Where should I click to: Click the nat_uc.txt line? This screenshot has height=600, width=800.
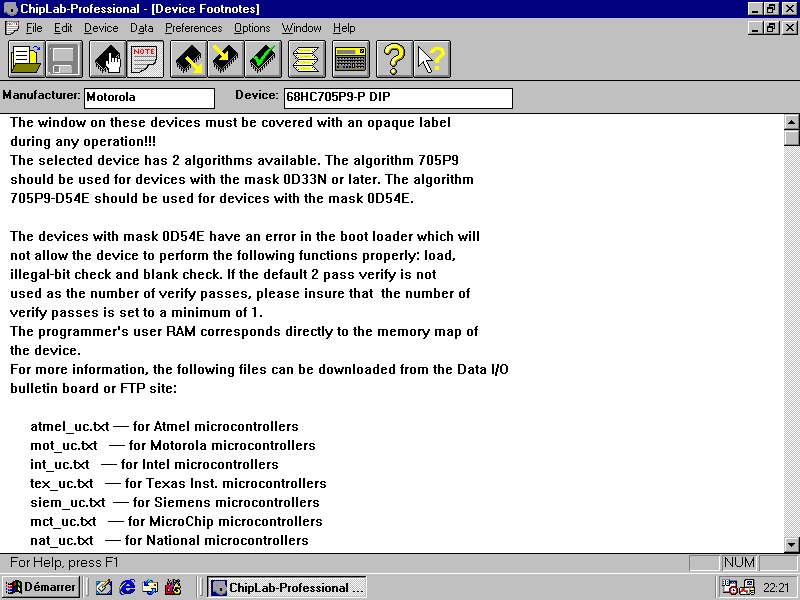[169, 540]
